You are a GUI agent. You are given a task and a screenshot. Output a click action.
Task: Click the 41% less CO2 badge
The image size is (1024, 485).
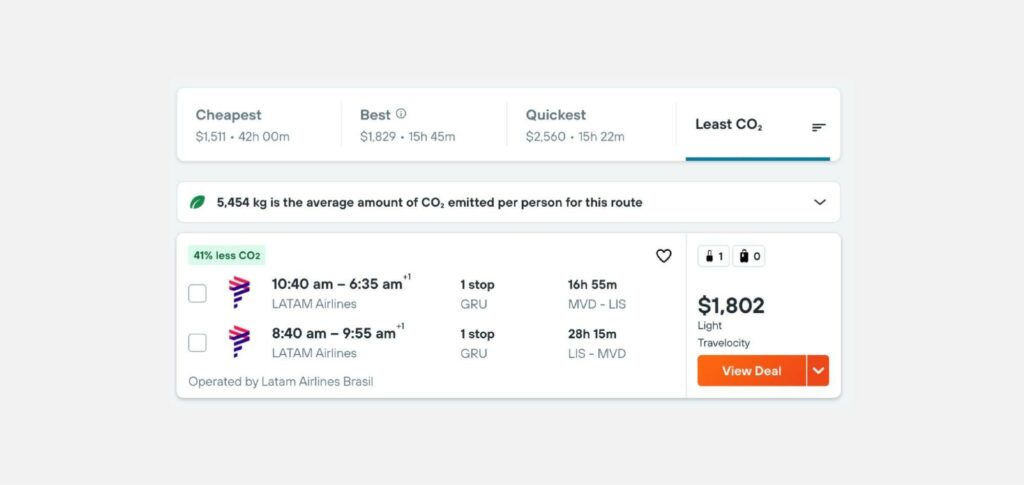point(227,255)
